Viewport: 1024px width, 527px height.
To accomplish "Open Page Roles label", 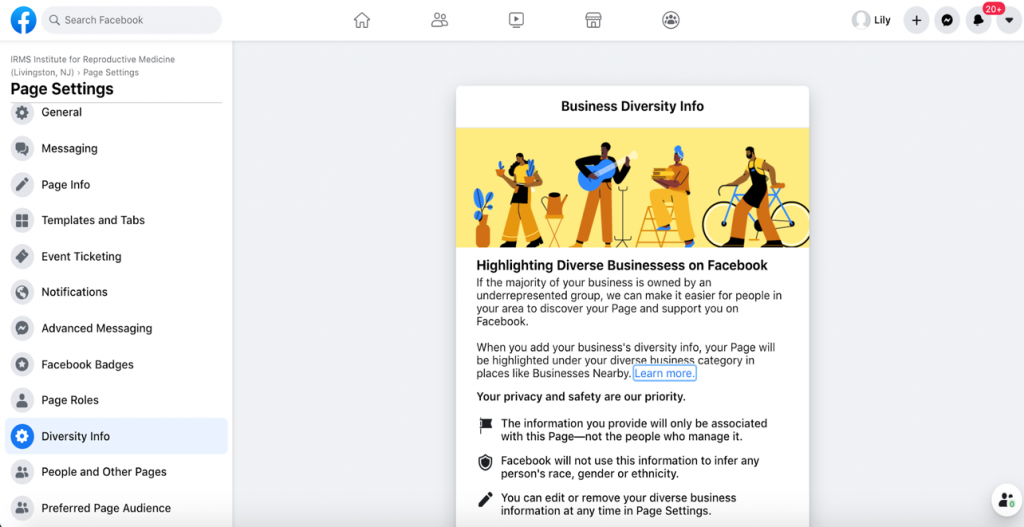I will pos(70,400).
